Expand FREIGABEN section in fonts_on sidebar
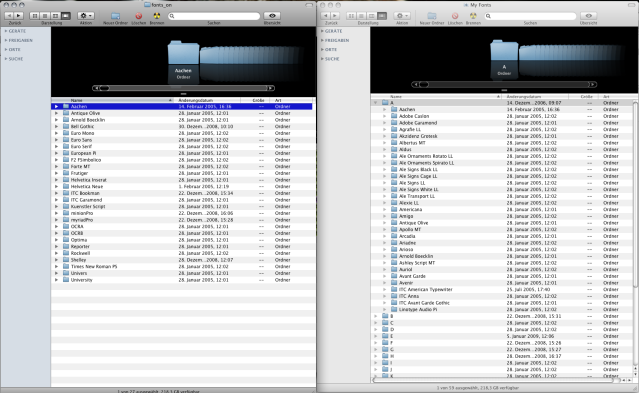 pyautogui.click(x=6, y=40)
